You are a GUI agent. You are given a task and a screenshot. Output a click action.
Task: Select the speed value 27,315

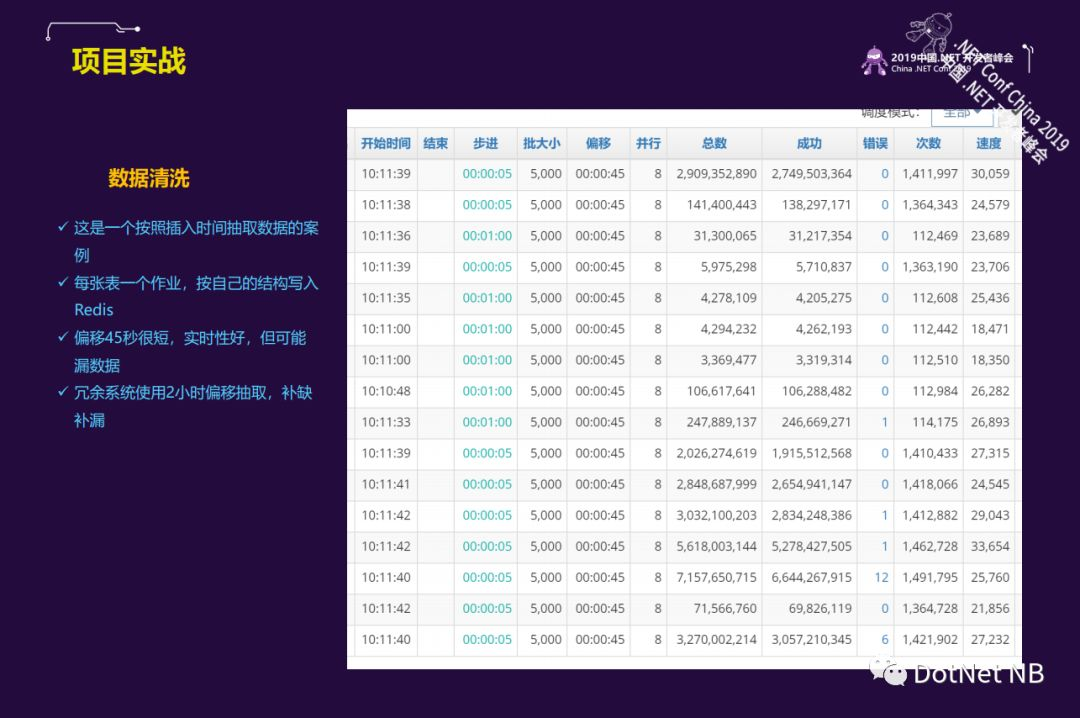[990, 453]
